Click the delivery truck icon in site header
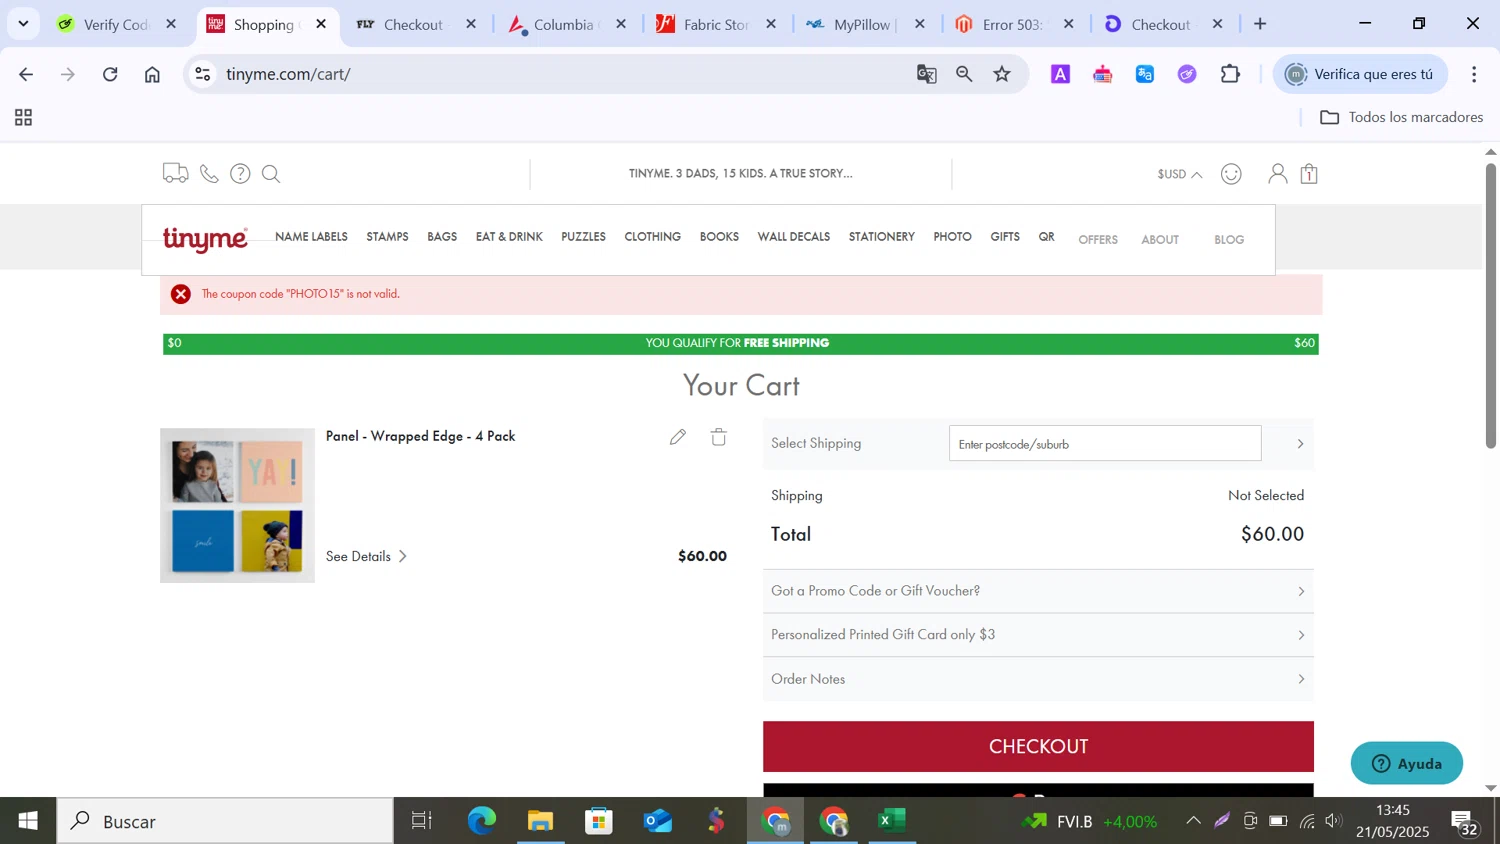Screen dimensions: 1500x844 point(175,173)
